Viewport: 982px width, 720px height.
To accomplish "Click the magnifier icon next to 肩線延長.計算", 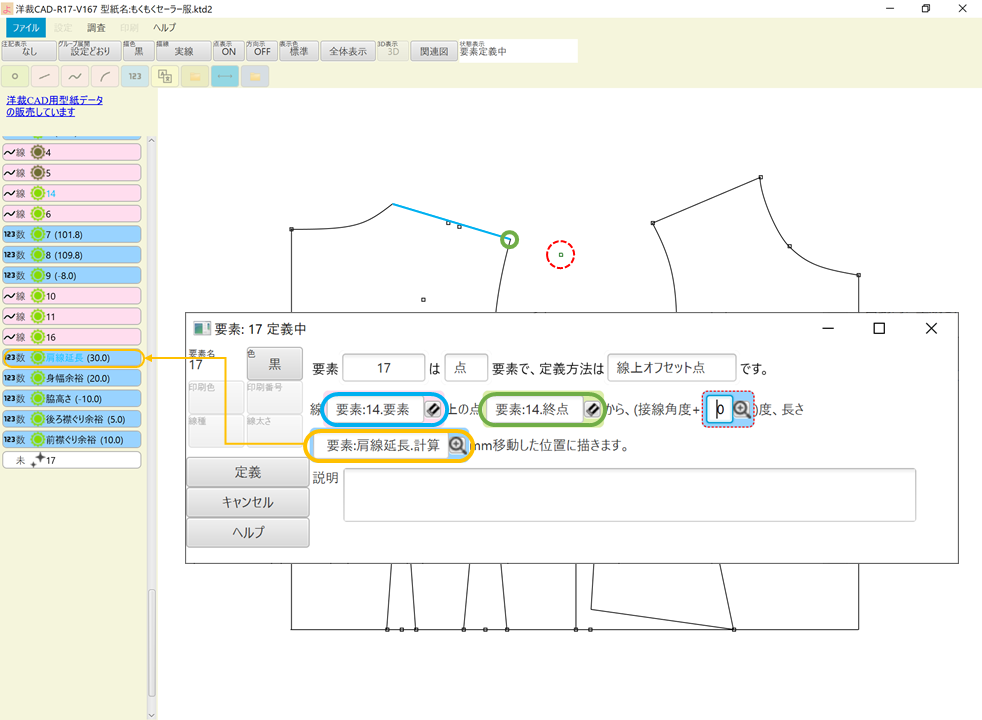I will (x=458, y=445).
